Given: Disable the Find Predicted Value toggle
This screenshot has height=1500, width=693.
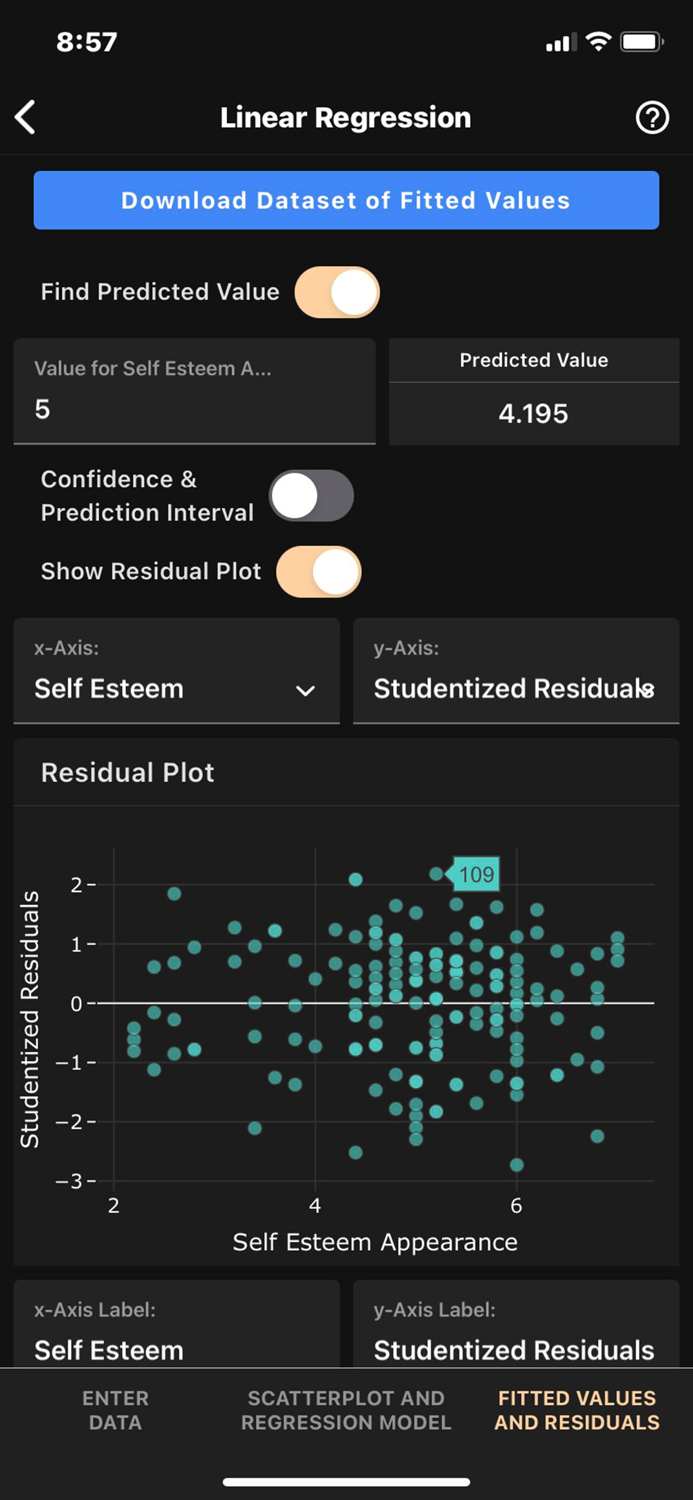Looking at the screenshot, I should tap(336, 291).
